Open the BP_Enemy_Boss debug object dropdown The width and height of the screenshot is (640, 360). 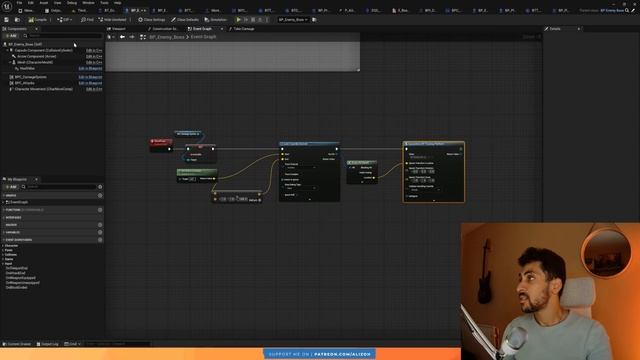293,20
